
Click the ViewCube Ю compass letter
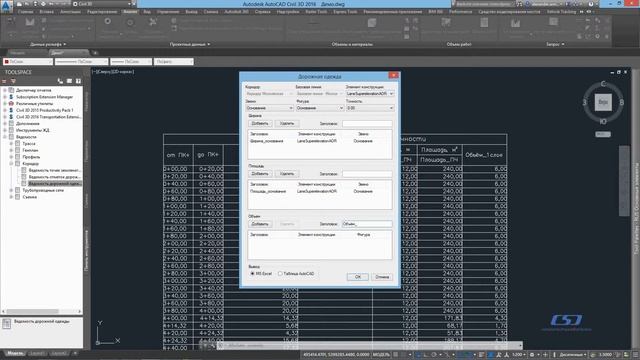603,121
